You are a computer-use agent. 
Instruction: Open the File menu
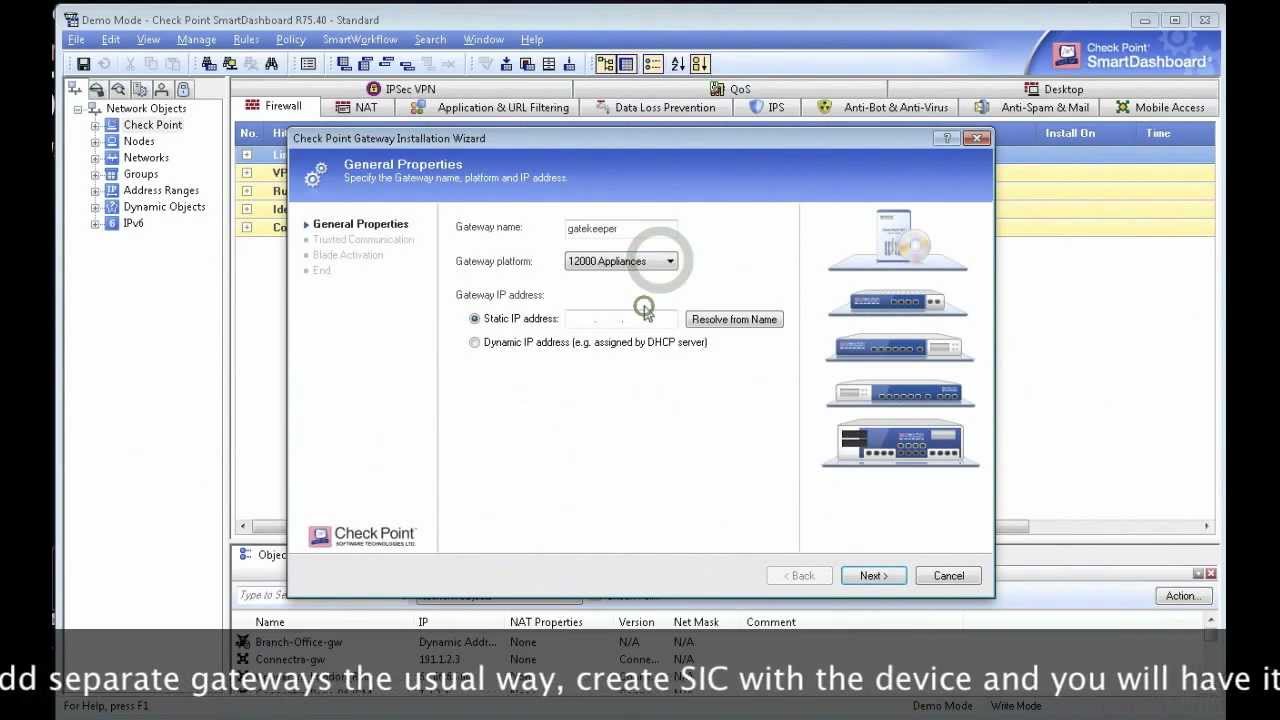[x=76, y=40]
